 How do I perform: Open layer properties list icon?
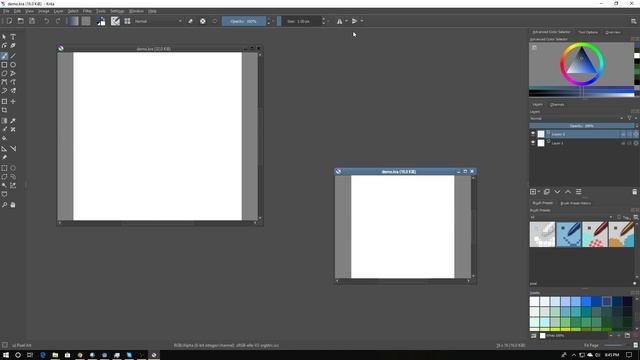point(578,192)
